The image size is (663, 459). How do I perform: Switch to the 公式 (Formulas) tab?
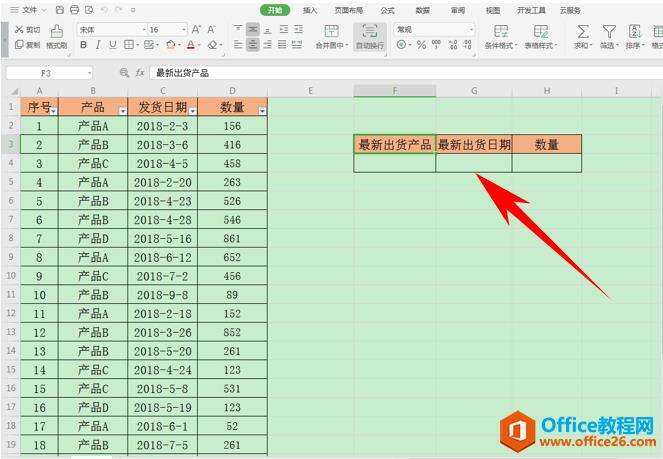coord(387,9)
